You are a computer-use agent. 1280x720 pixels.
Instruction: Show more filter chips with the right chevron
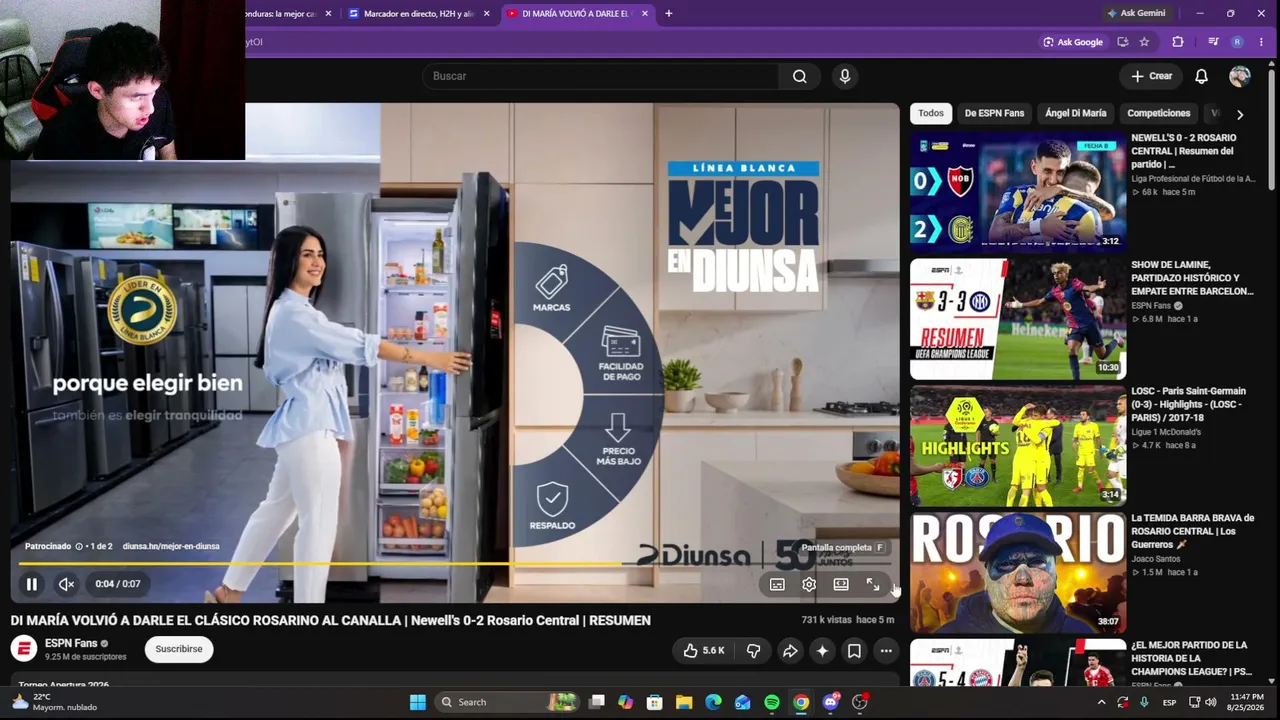[x=1240, y=114]
